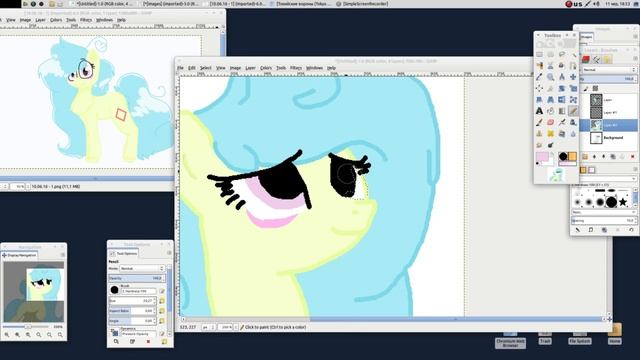Viewport: 640px width, 360px height.
Task: Switch to Tool Options tab
Action: pyautogui.click(x=124, y=253)
